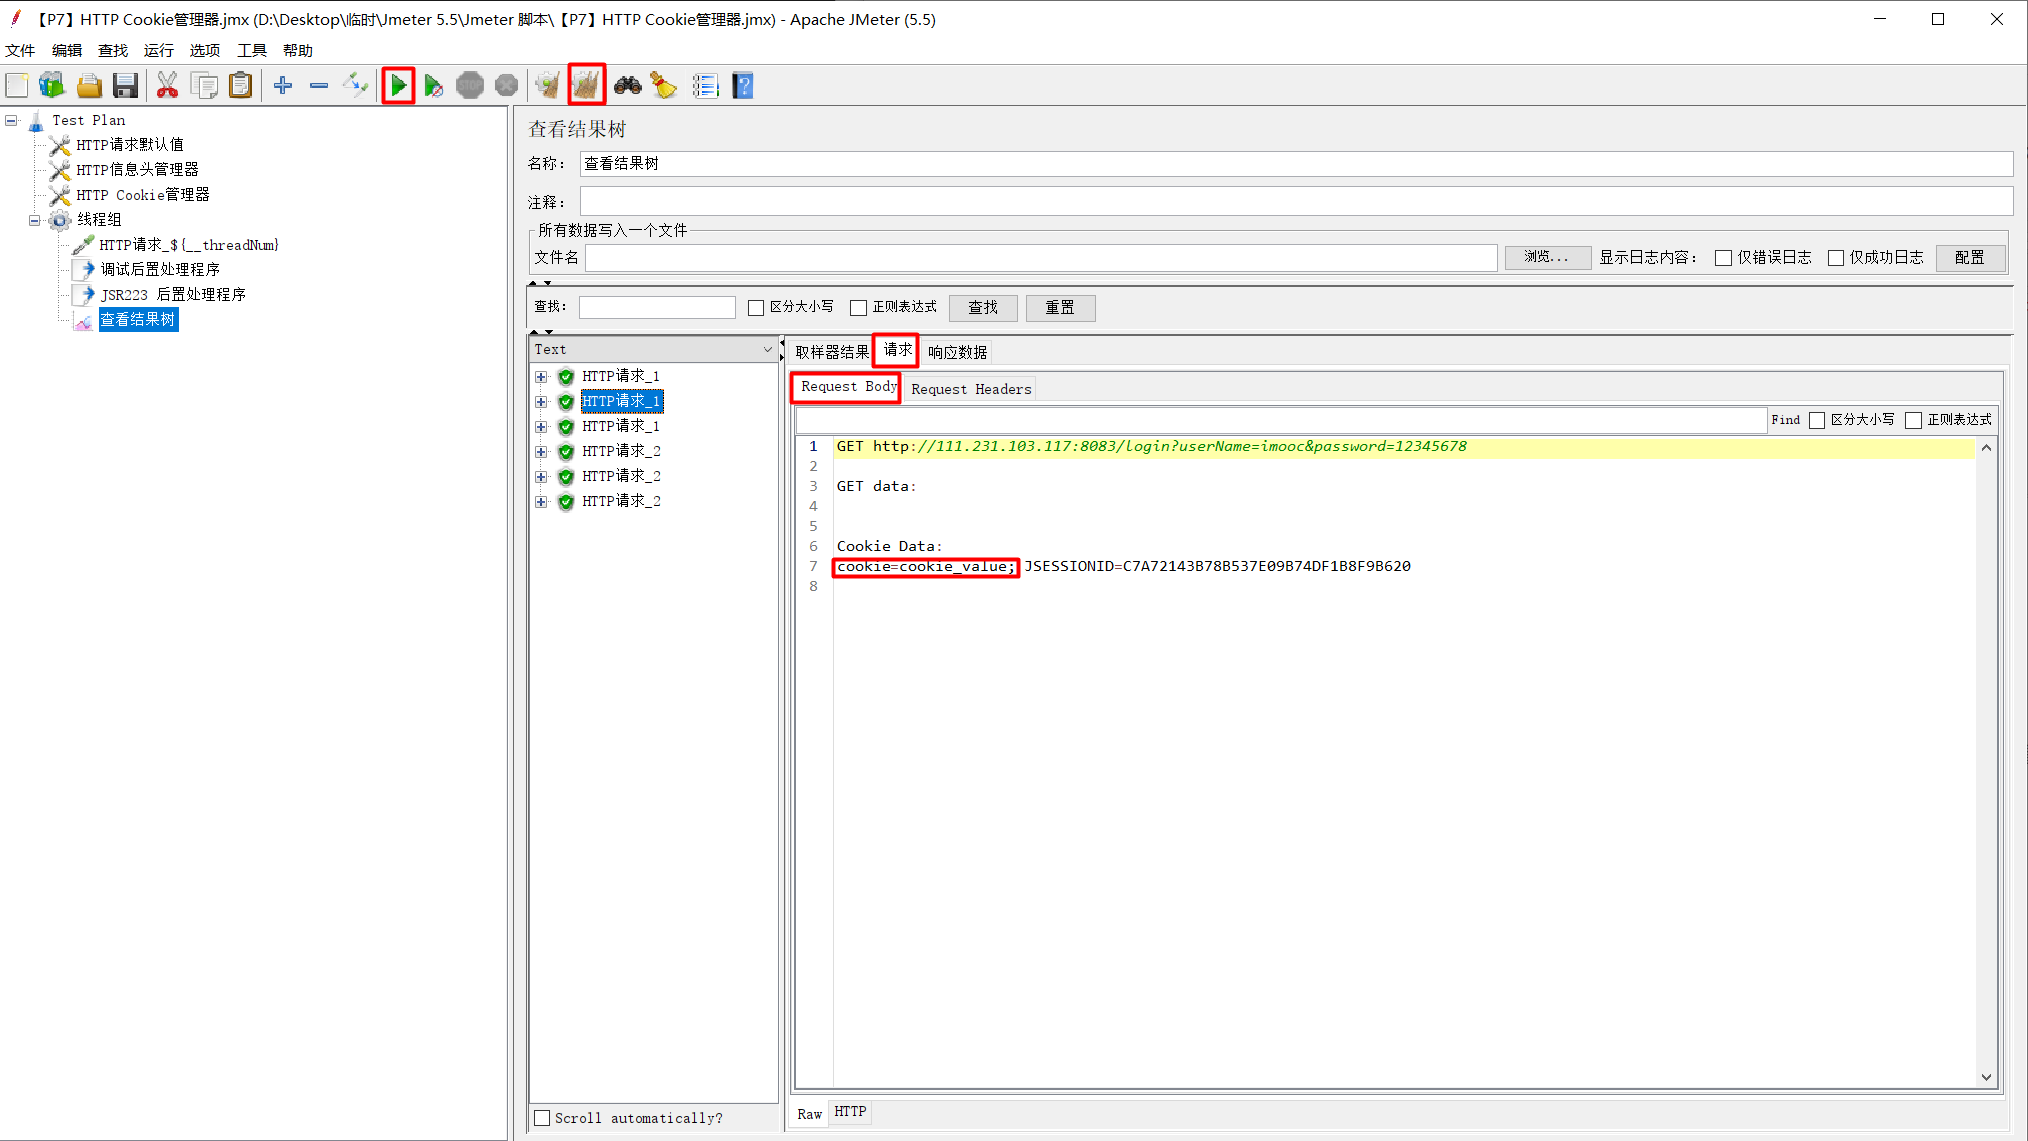
Task: Toggle Scroll automatically checkbox
Action: 542,1118
